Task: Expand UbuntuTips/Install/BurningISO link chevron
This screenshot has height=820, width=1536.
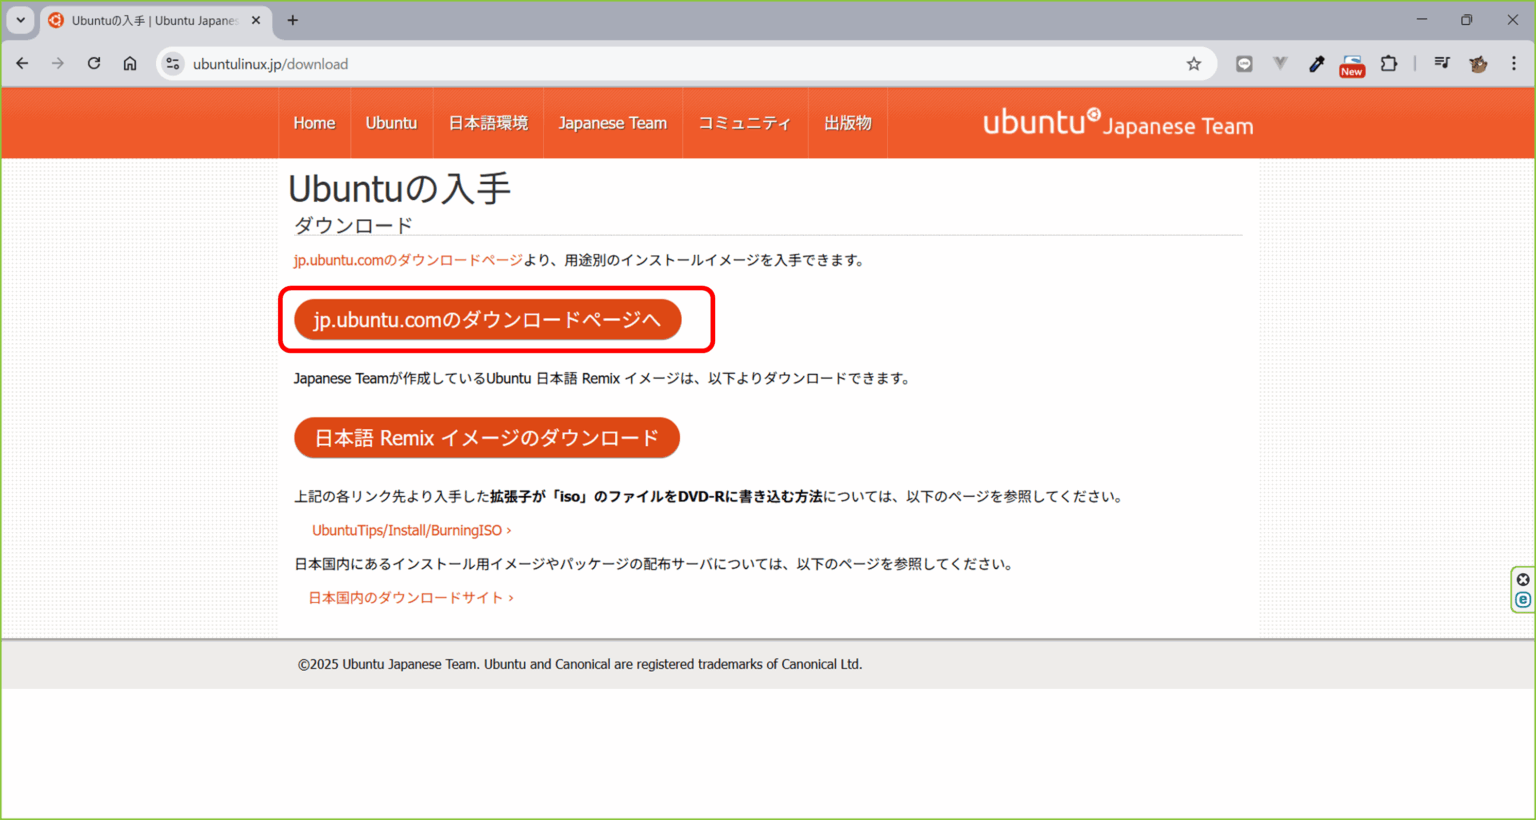Action: (508, 530)
